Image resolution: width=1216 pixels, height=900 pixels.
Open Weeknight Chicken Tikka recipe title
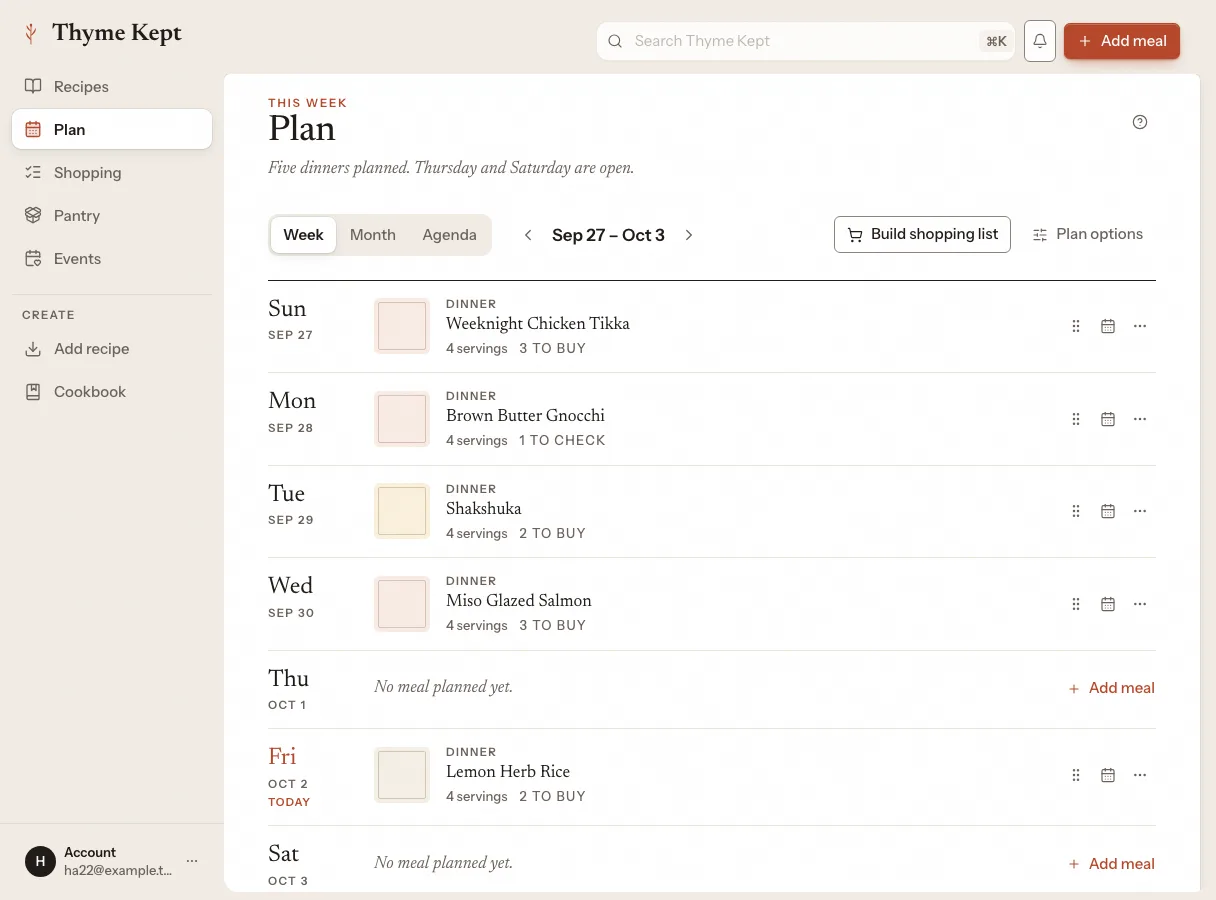pos(538,324)
